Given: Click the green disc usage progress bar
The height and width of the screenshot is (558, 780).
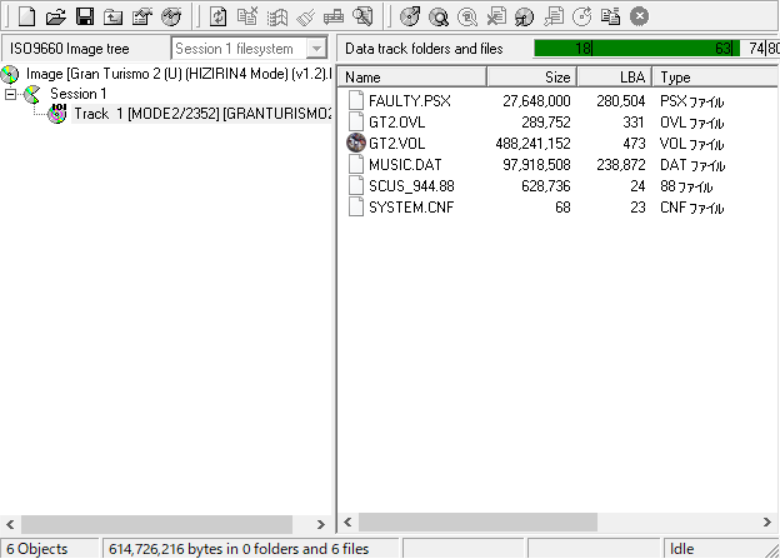Looking at the screenshot, I should [637, 48].
